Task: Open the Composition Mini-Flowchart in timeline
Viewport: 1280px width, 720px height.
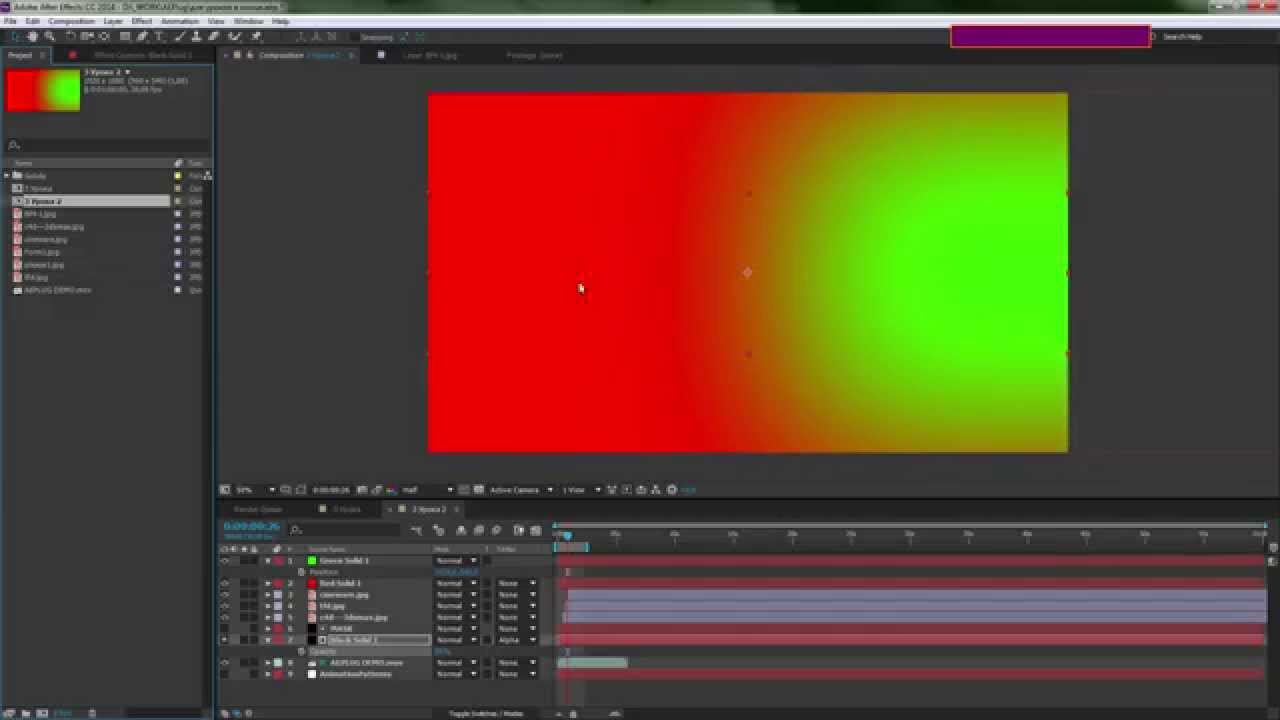Action: point(416,530)
